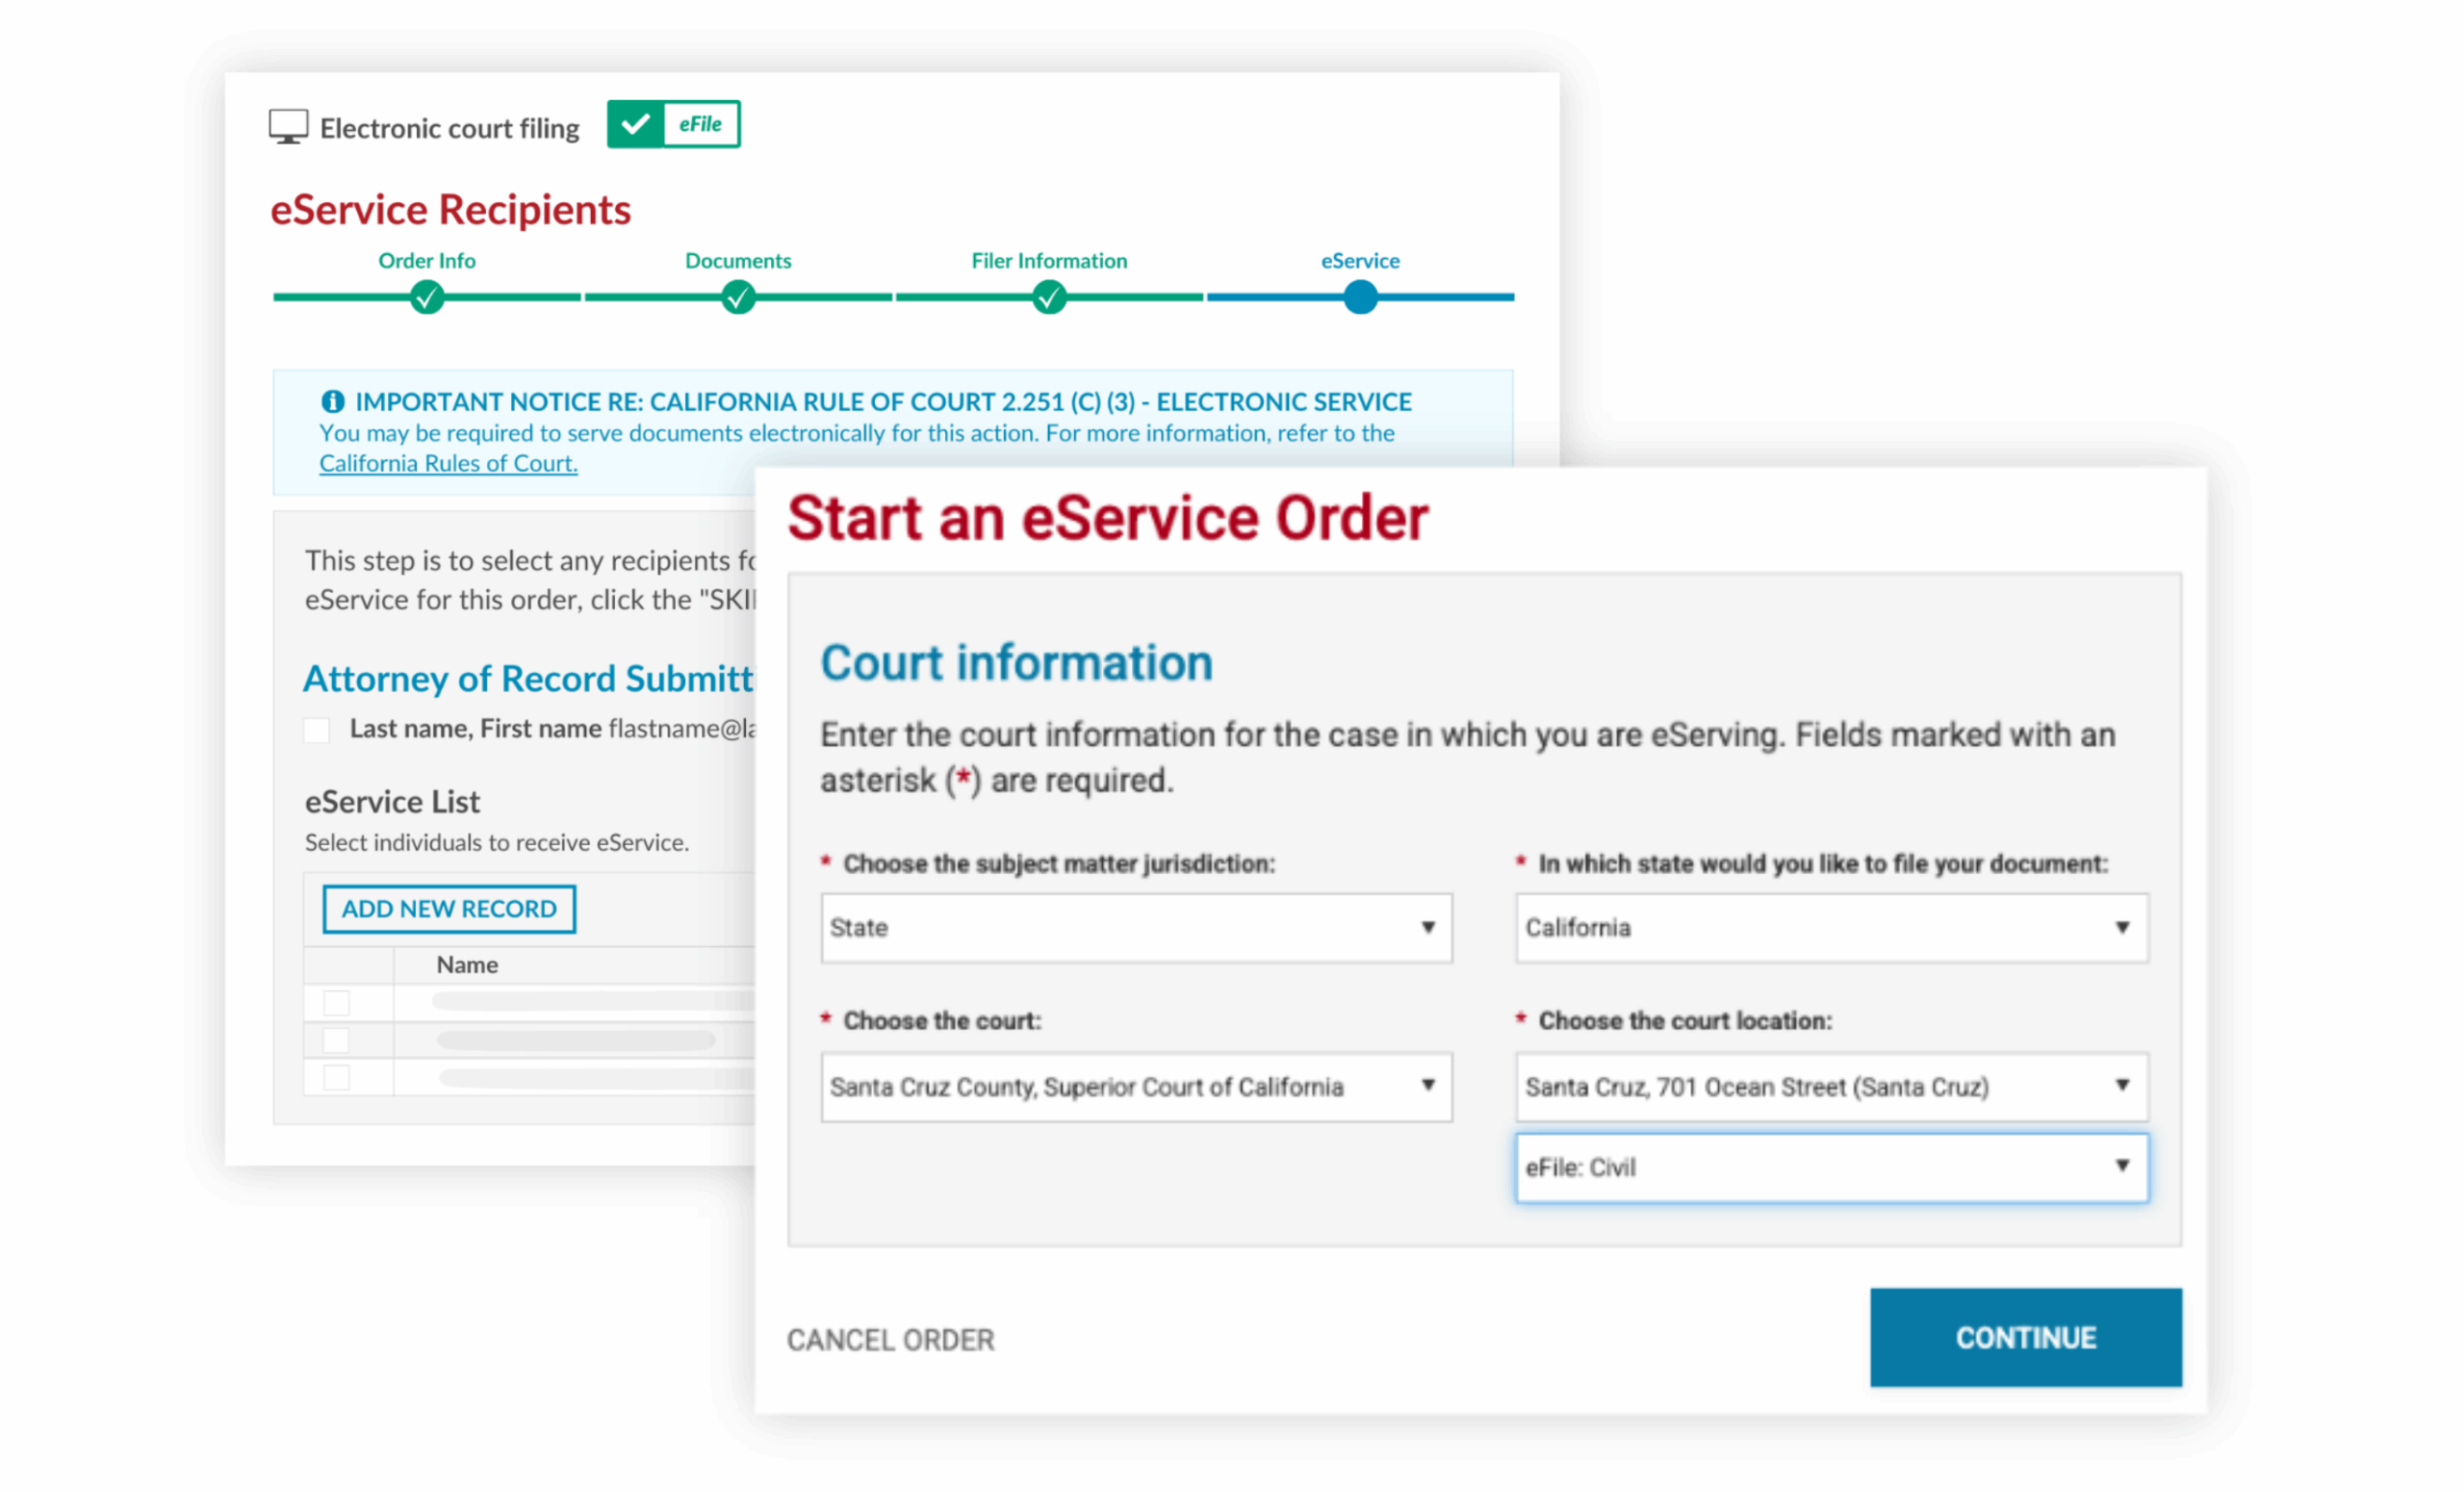Image resolution: width=2464 pixels, height=1492 pixels.
Task: Click the Name column header in eService list
Action: point(467,965)
